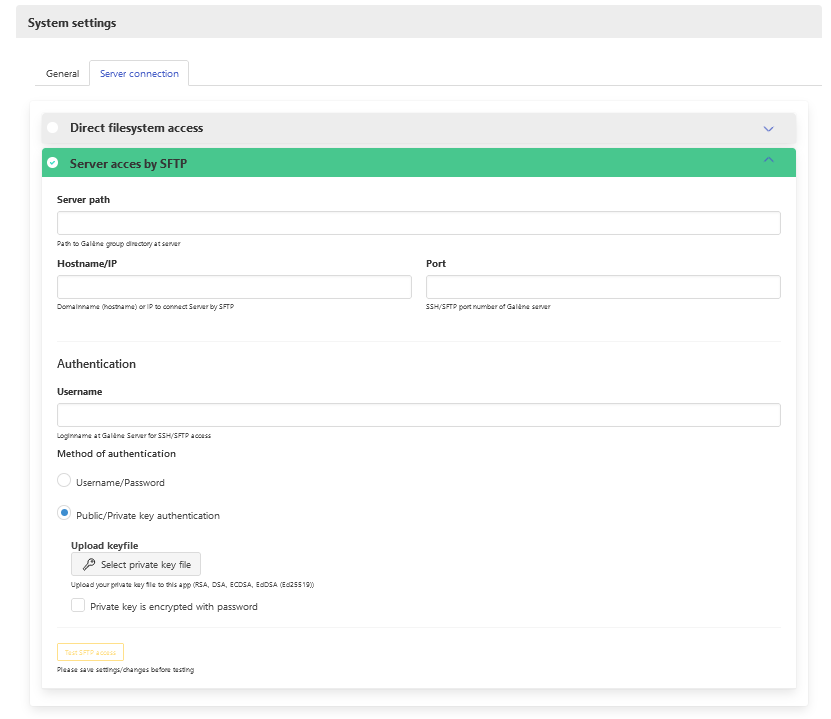
Task: Collapse Server acces by SFTP chevron
Action: tap(768, 159)
